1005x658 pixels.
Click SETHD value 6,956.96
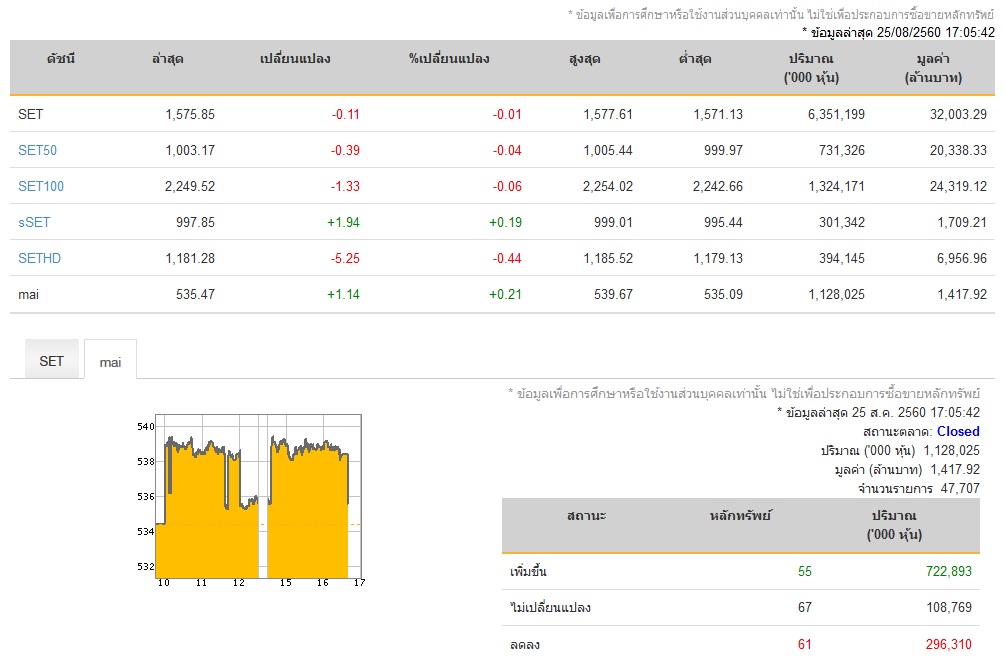[x=962, y=258]
